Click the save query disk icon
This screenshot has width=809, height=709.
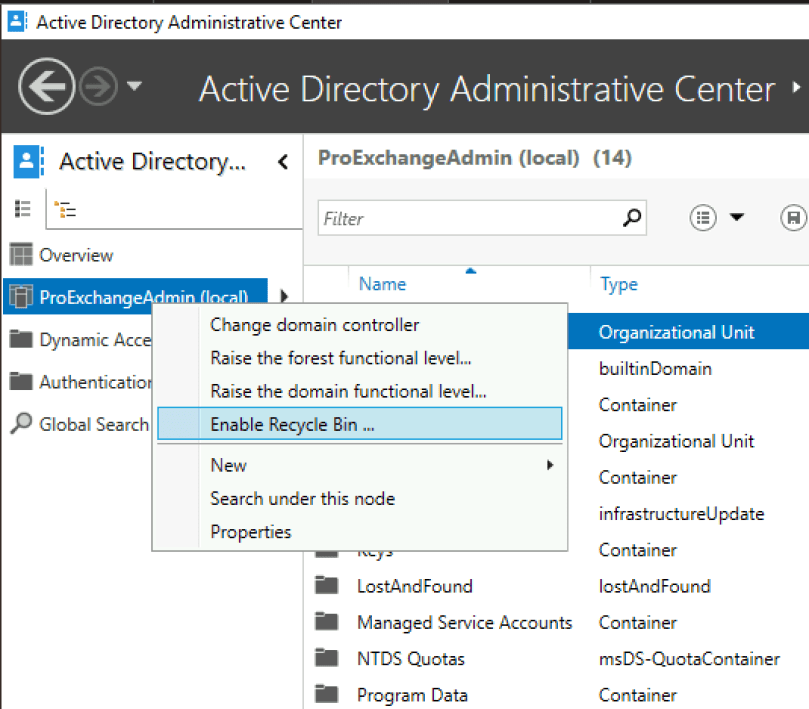pos(794,218)
